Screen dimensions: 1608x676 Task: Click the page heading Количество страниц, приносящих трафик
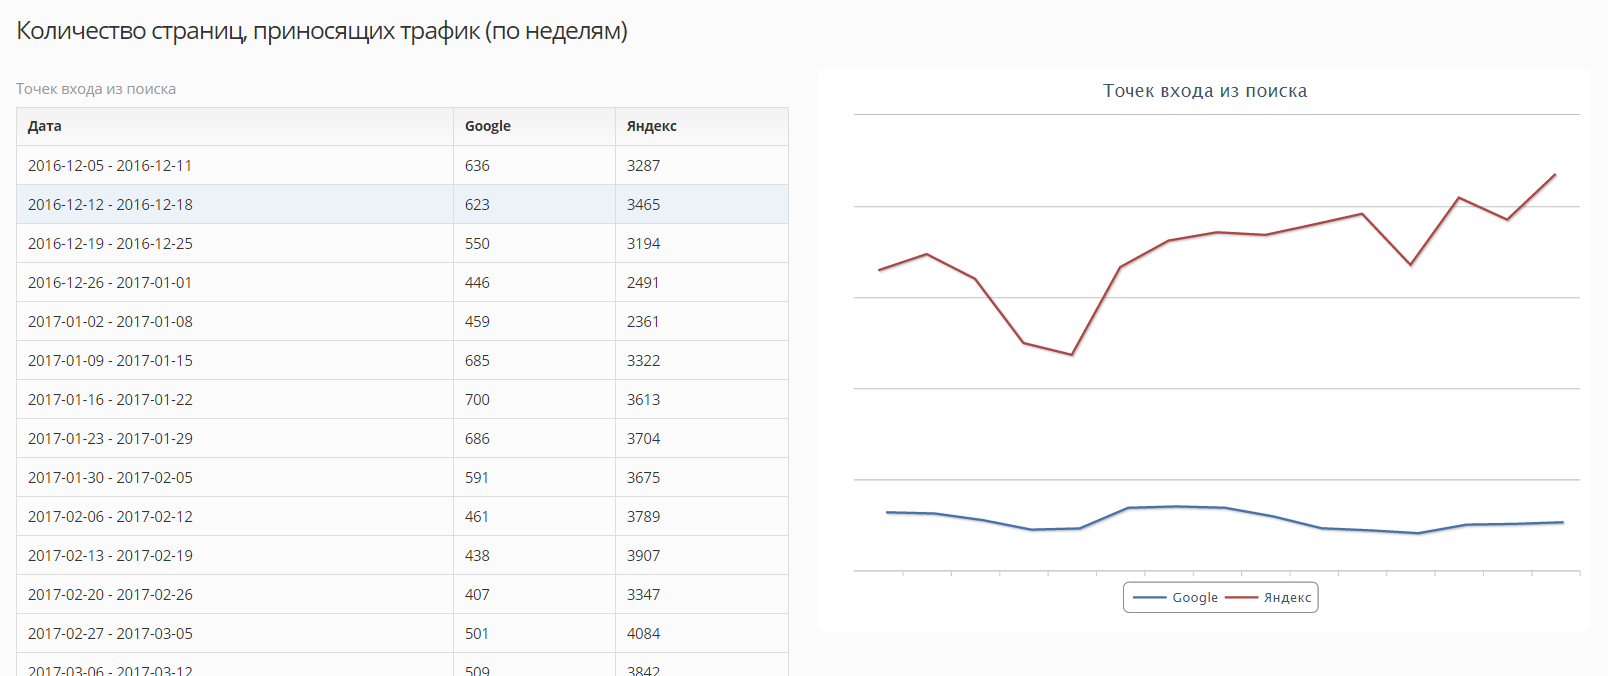click(x=322, y=31)
